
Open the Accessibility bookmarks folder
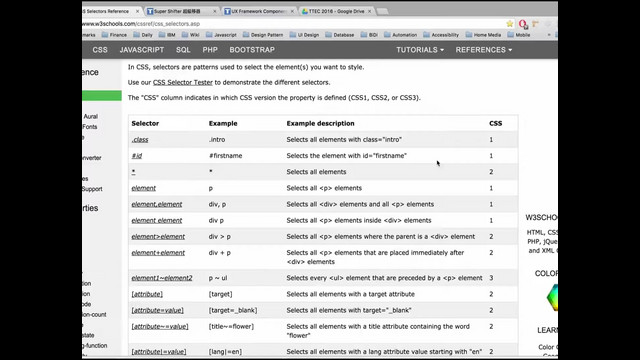(441, 35)
